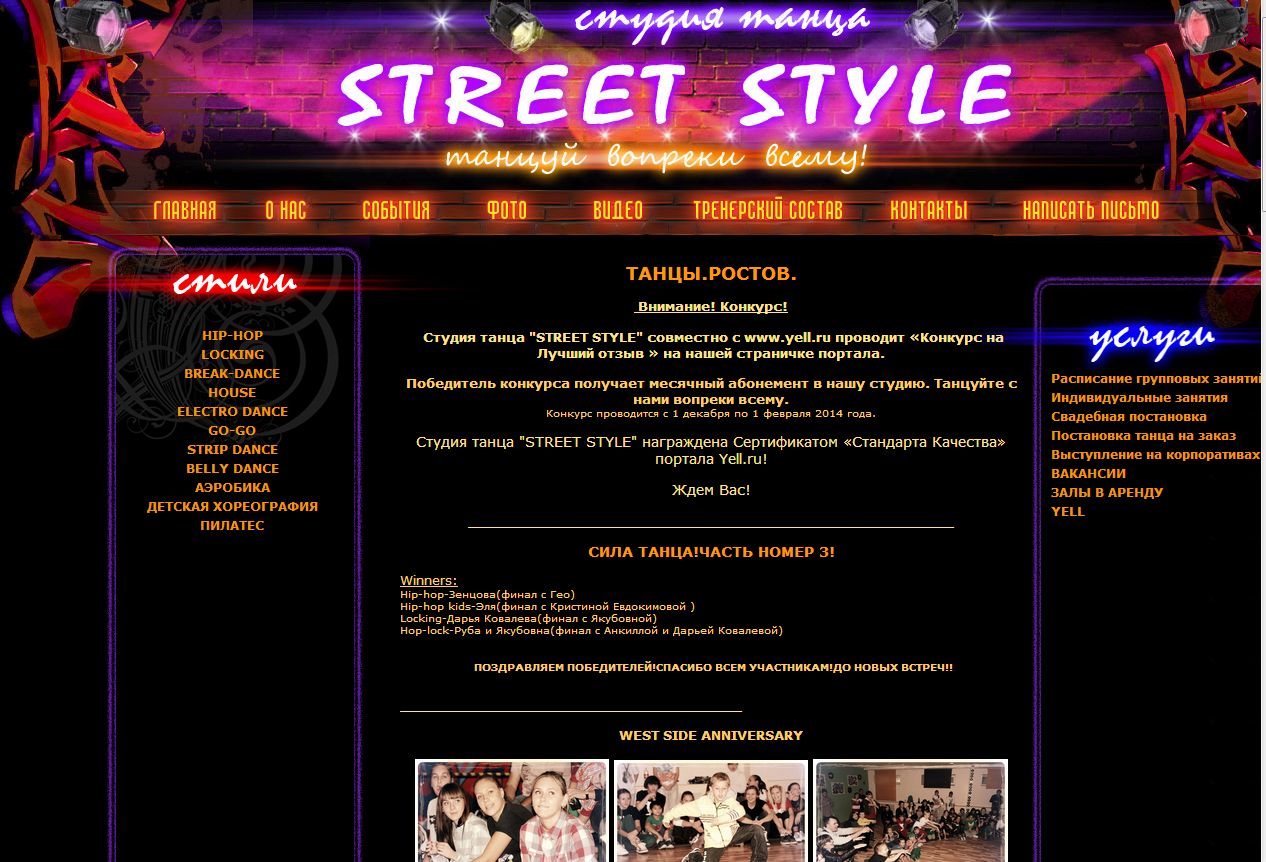Open the BREAK-DANCE style link
Image resolution: width=1266 pixels, height=862 pixels.
pos(232,374)
